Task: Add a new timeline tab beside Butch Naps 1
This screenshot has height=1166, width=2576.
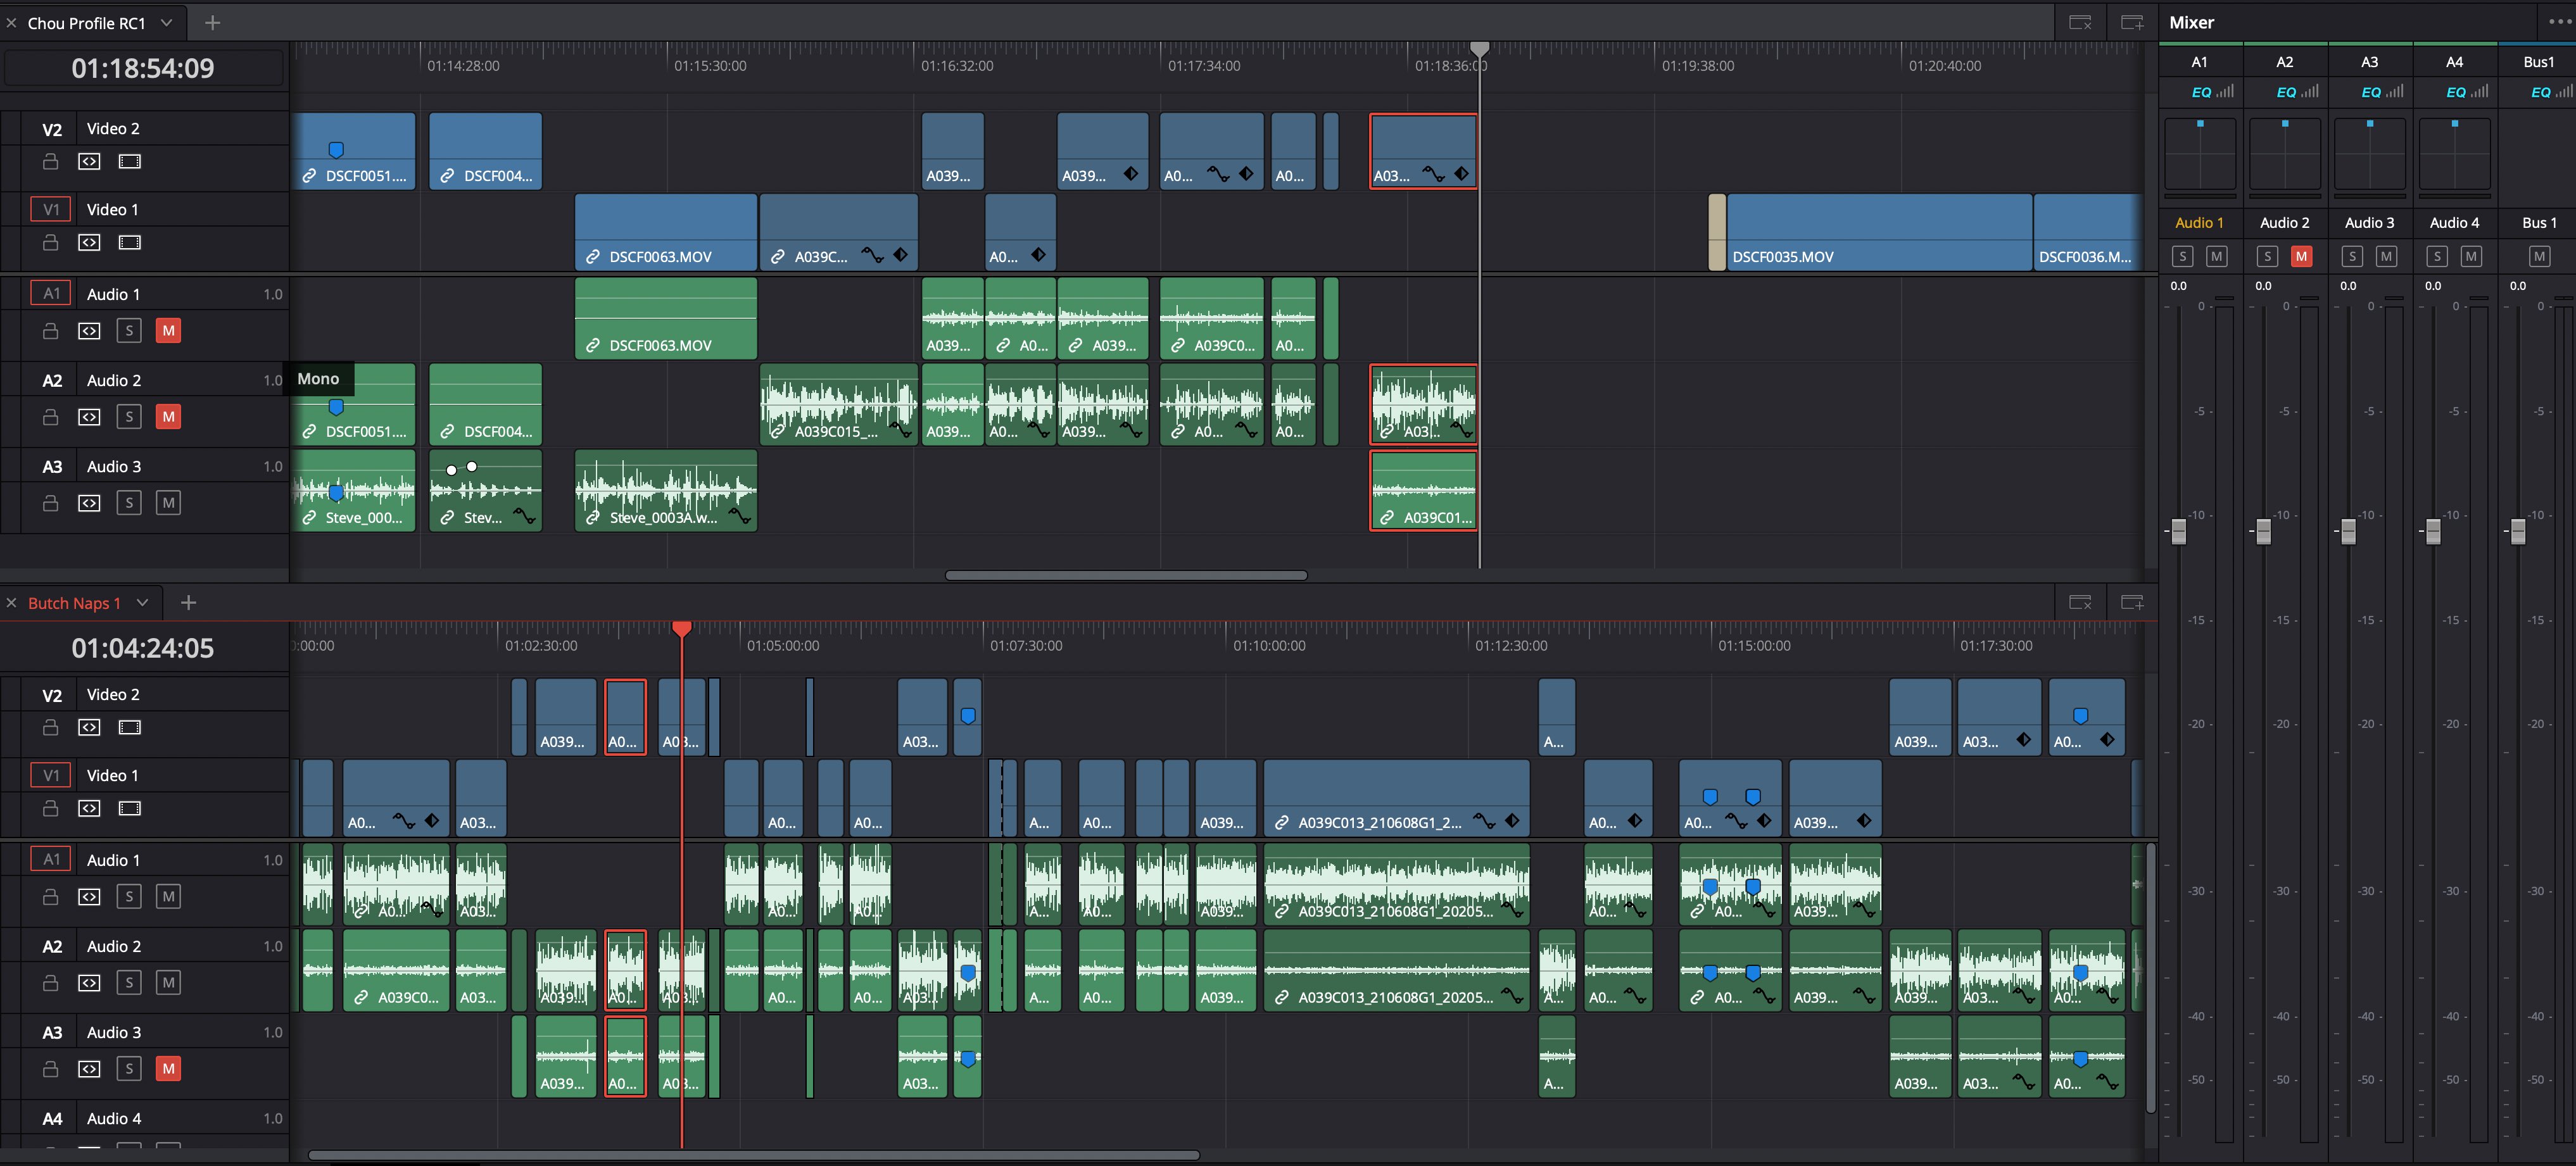Action: point(188,602)
